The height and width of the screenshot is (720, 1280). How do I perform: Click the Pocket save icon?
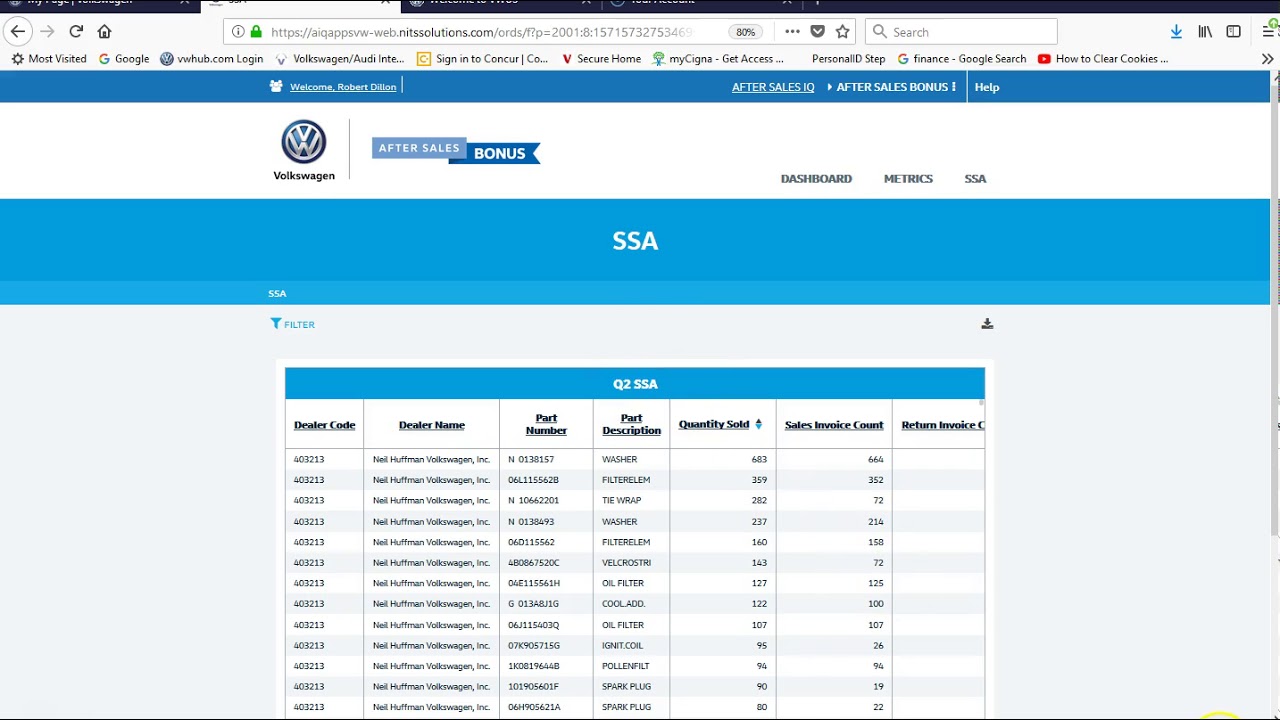818,32
